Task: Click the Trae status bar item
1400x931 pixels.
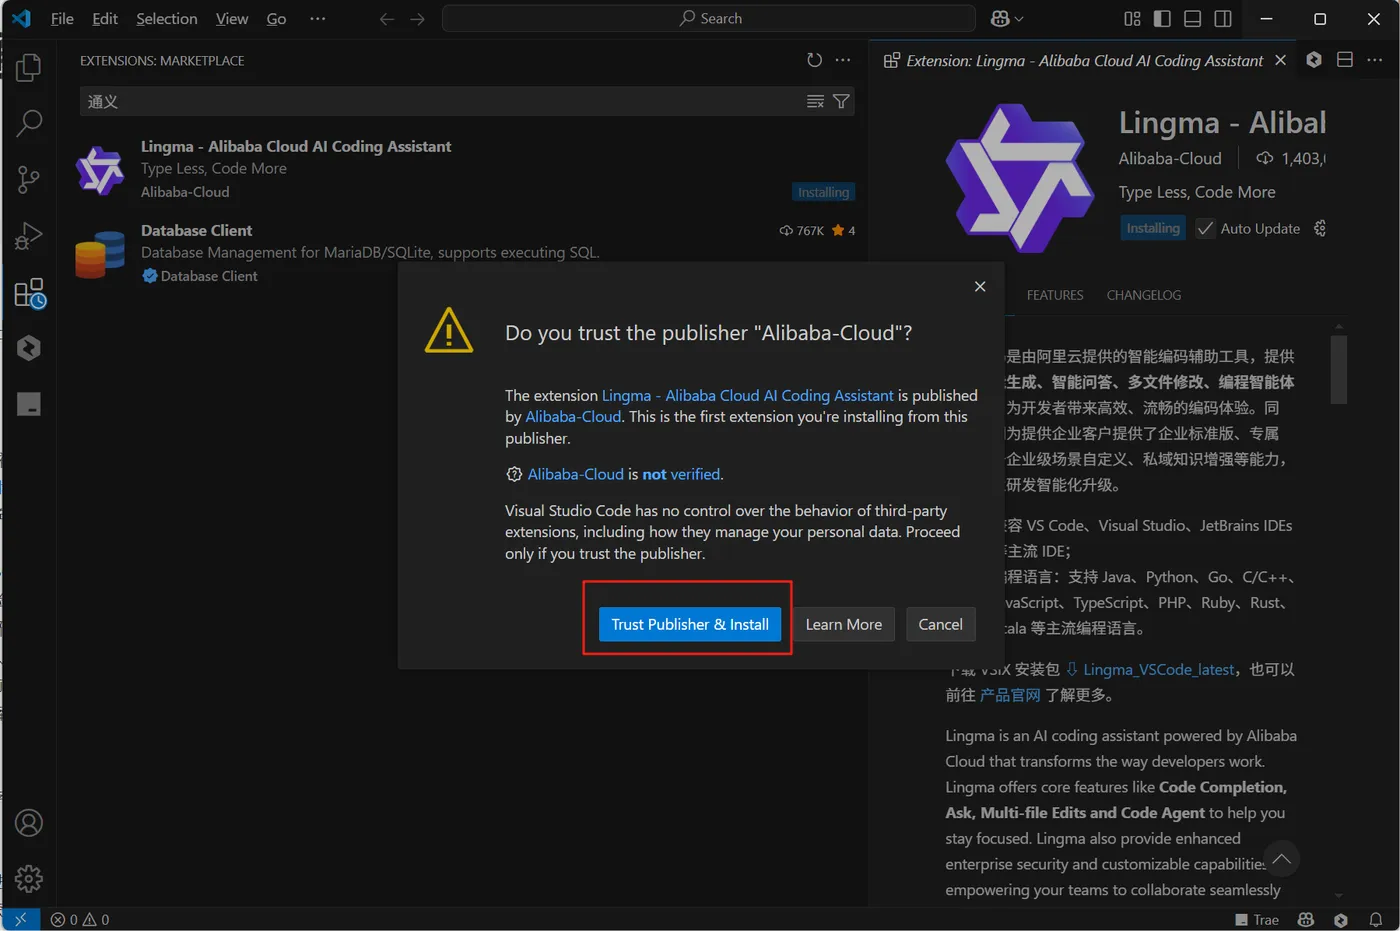Action: point(1257,919)
